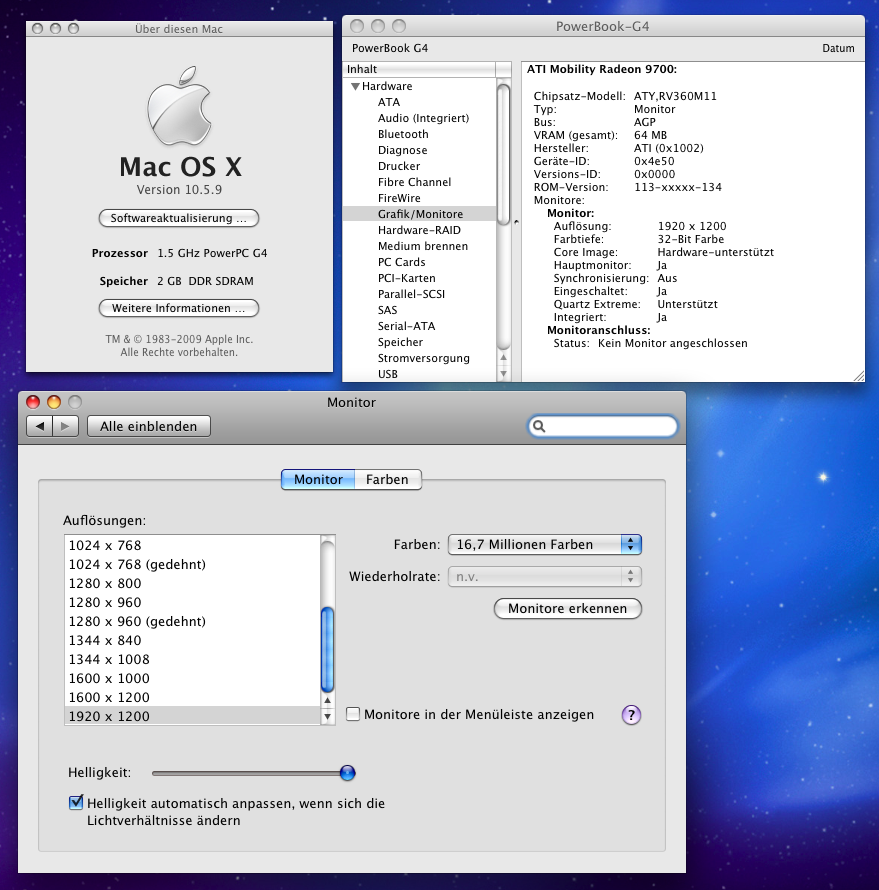This screenshot has width=879, height=890.
Task: Click the Helligkeit slider knob
Action: click(x=347, y=773)
